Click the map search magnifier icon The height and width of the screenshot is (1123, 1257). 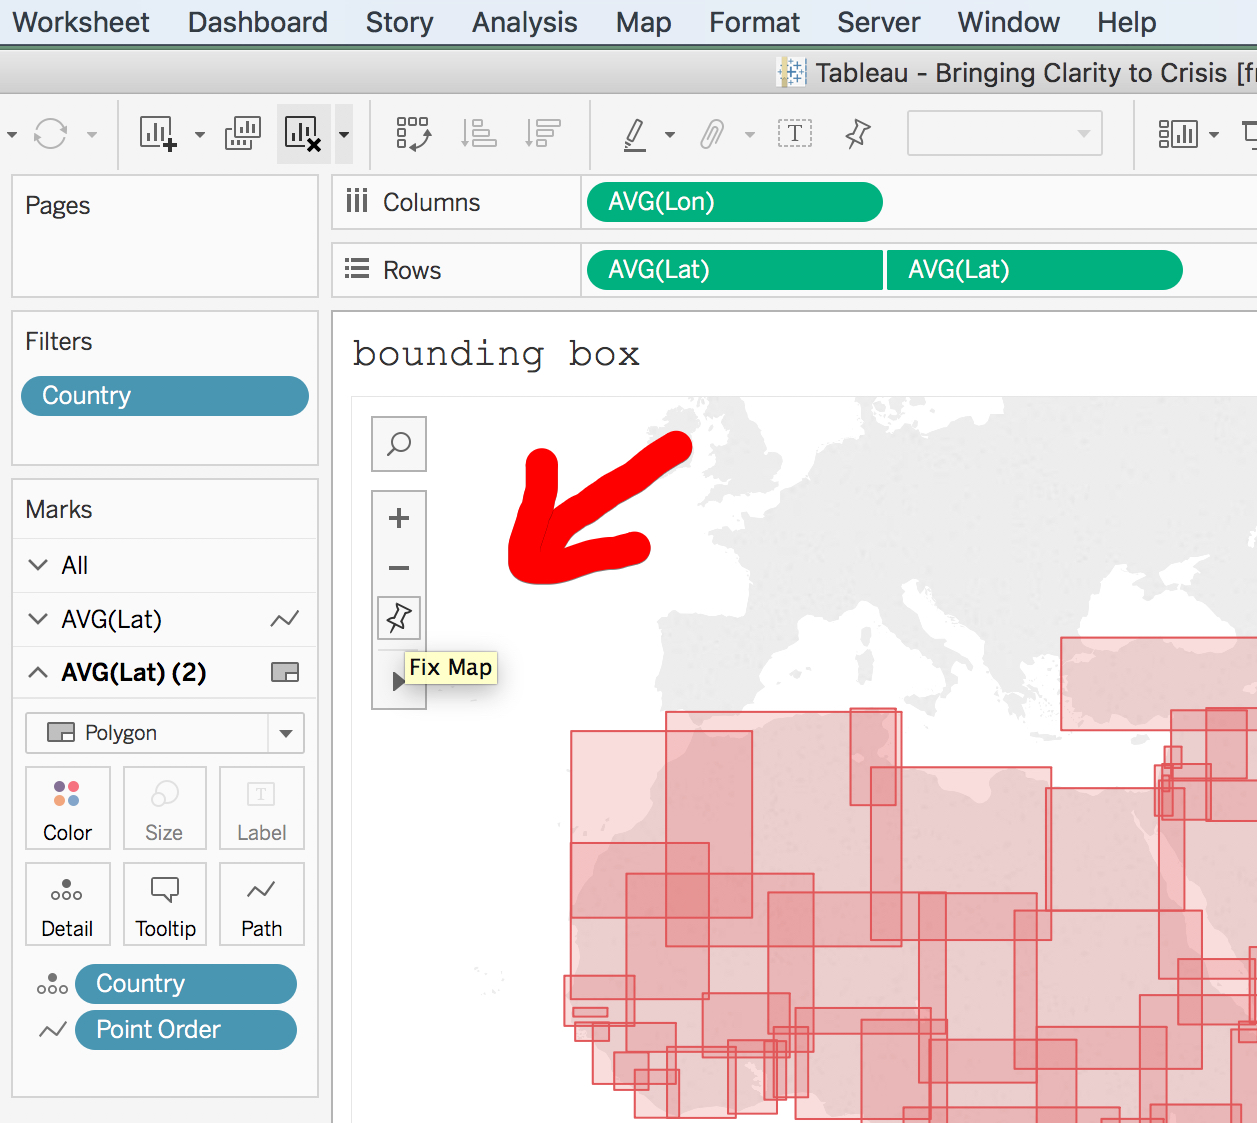(x=399, y=444)
